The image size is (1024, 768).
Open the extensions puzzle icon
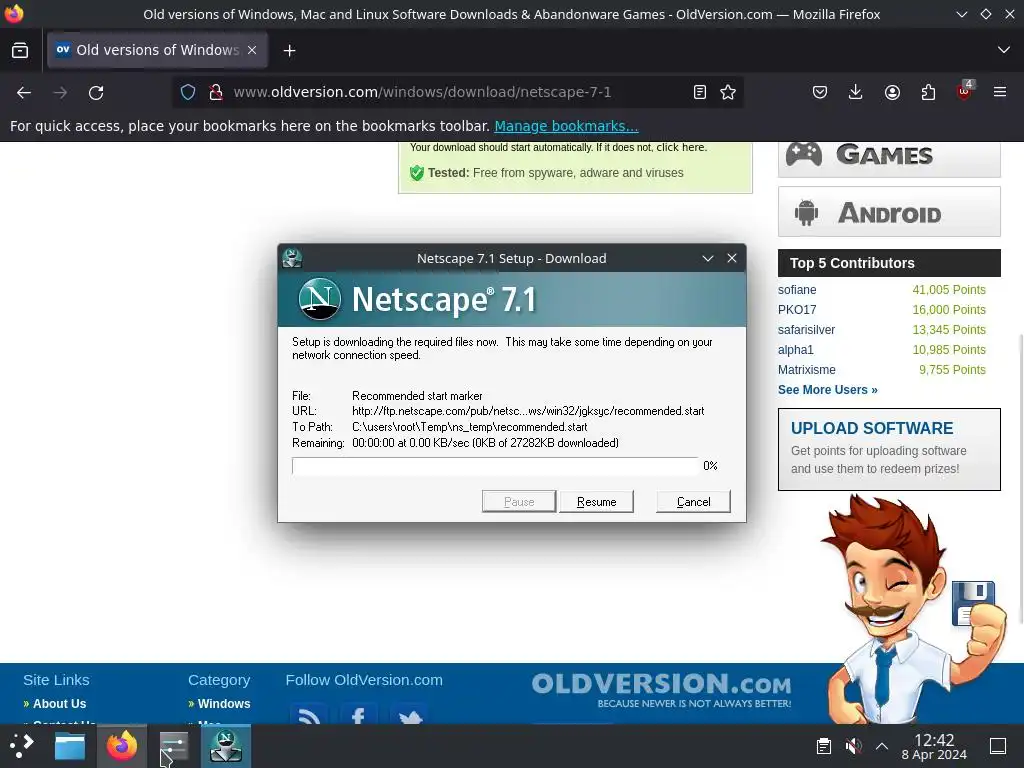pos(928,92)
